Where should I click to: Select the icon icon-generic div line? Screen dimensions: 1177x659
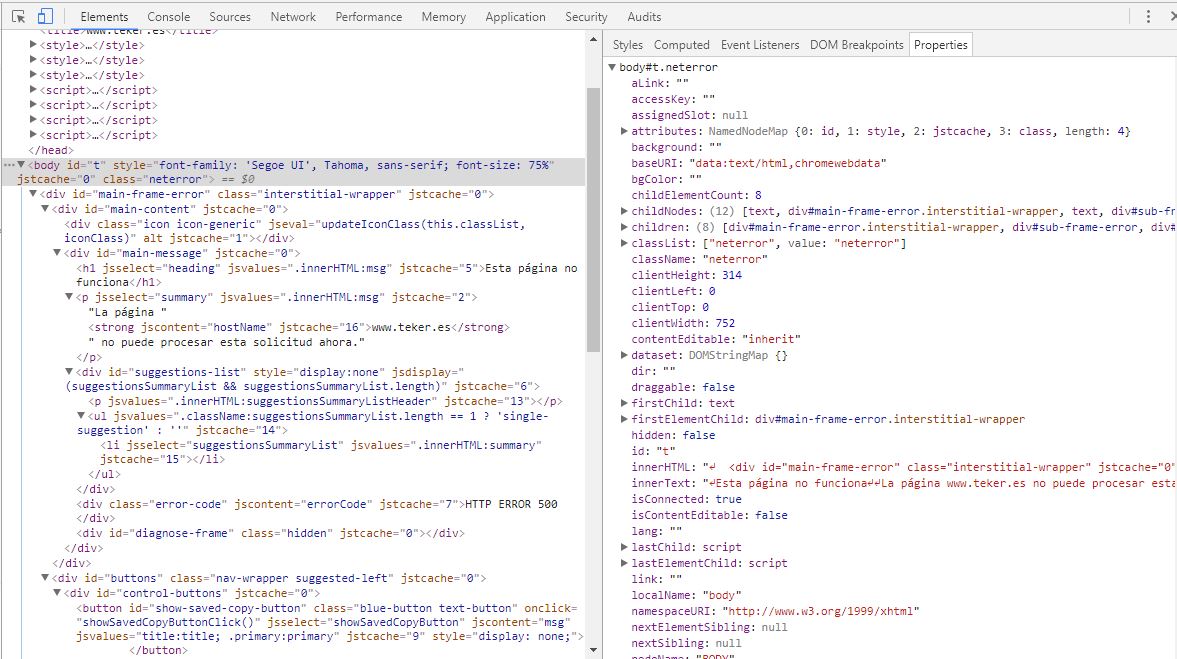pyautogui.click(x=294, y=231)
